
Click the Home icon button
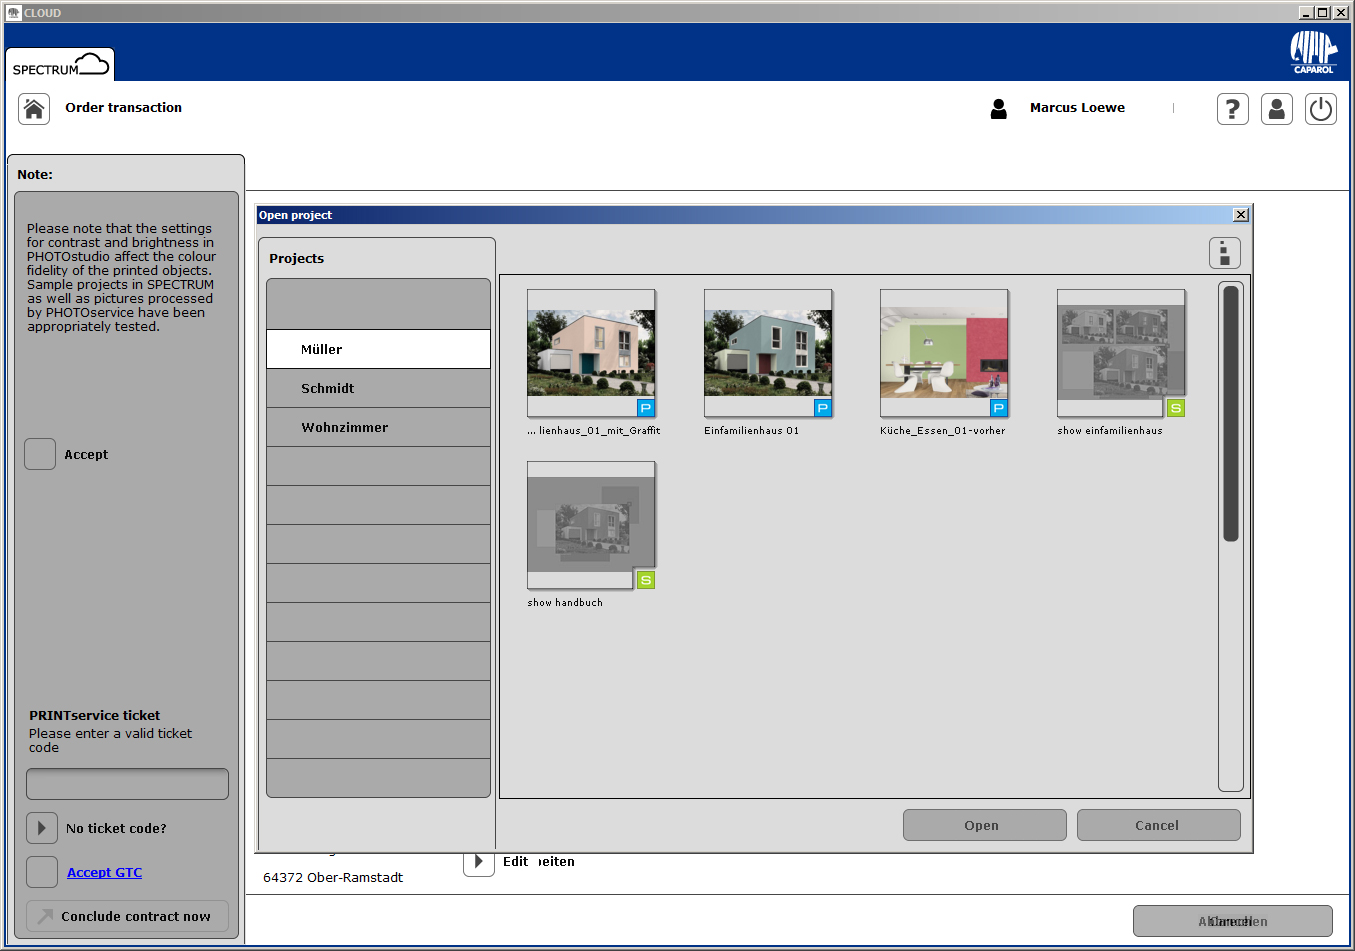click(34, 109)
